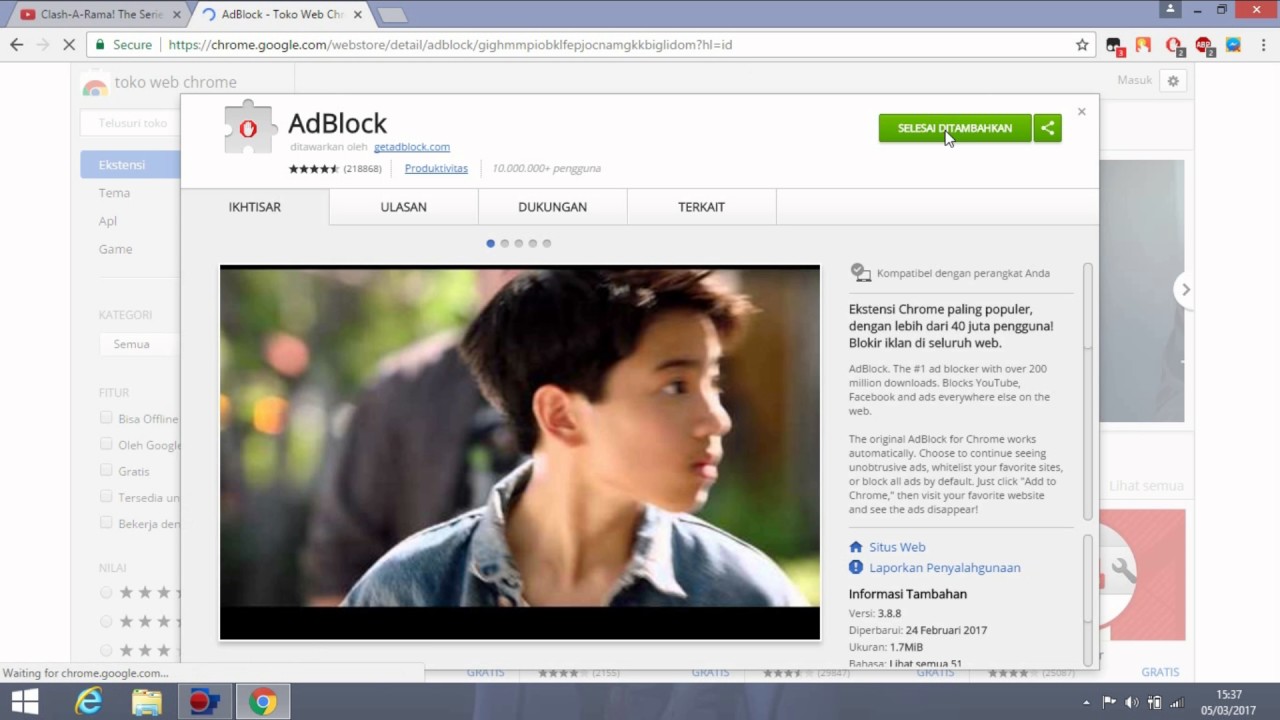Tick the Bekerja den... checkbox

pos(106,522)
